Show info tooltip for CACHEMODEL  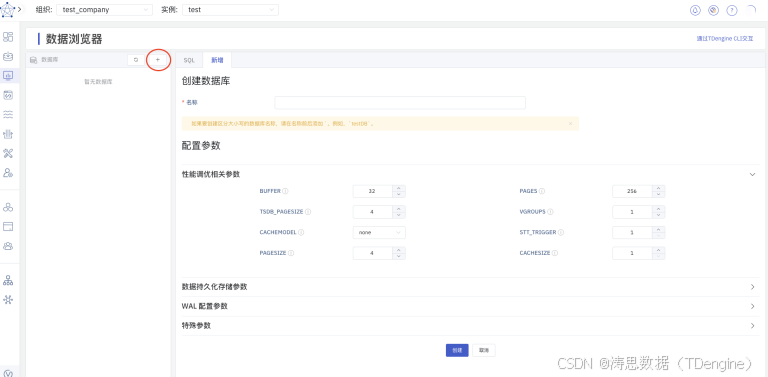301,233
